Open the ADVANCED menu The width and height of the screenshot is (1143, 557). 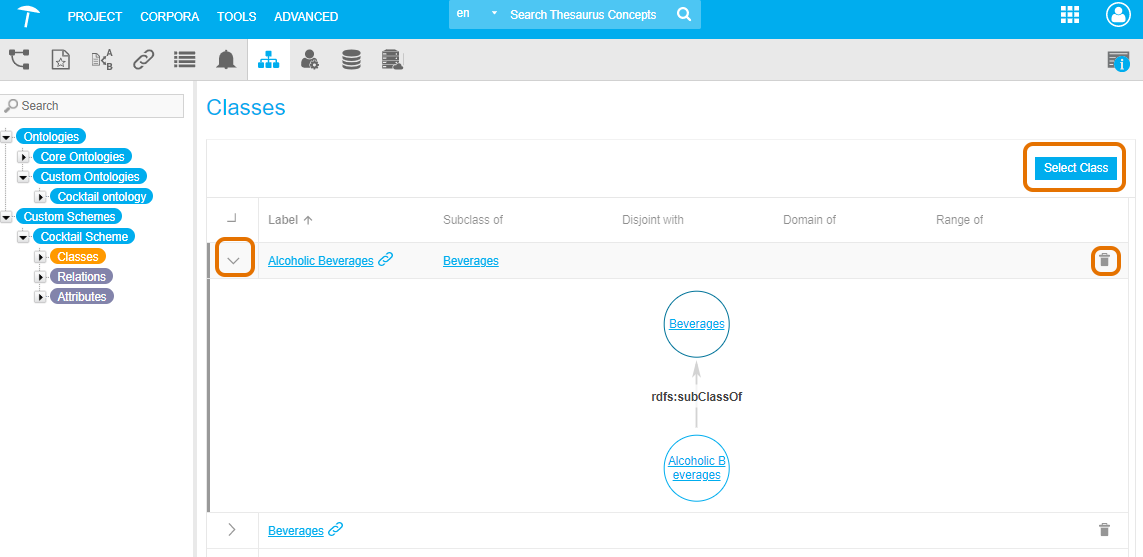coord(306,16)
